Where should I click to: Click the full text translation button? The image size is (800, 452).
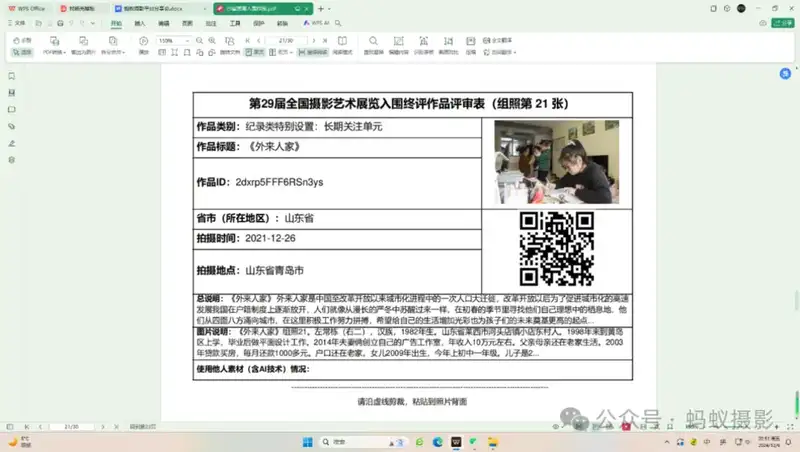coord(497,40)
